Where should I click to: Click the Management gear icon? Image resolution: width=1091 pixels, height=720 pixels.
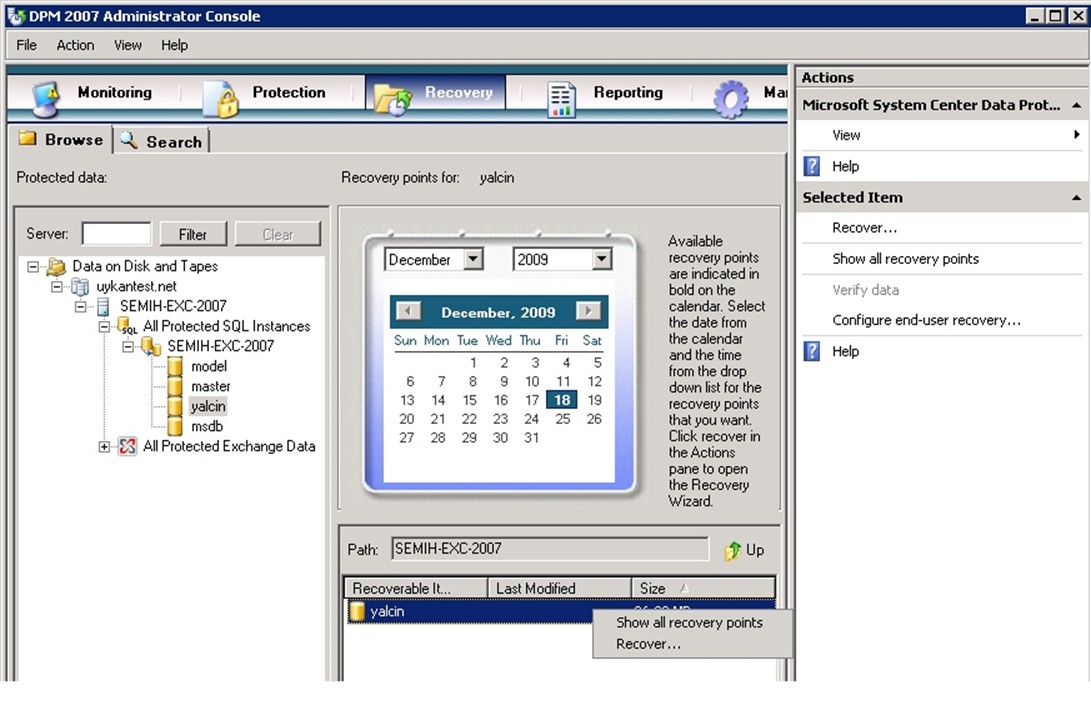(x=730, y=98)
